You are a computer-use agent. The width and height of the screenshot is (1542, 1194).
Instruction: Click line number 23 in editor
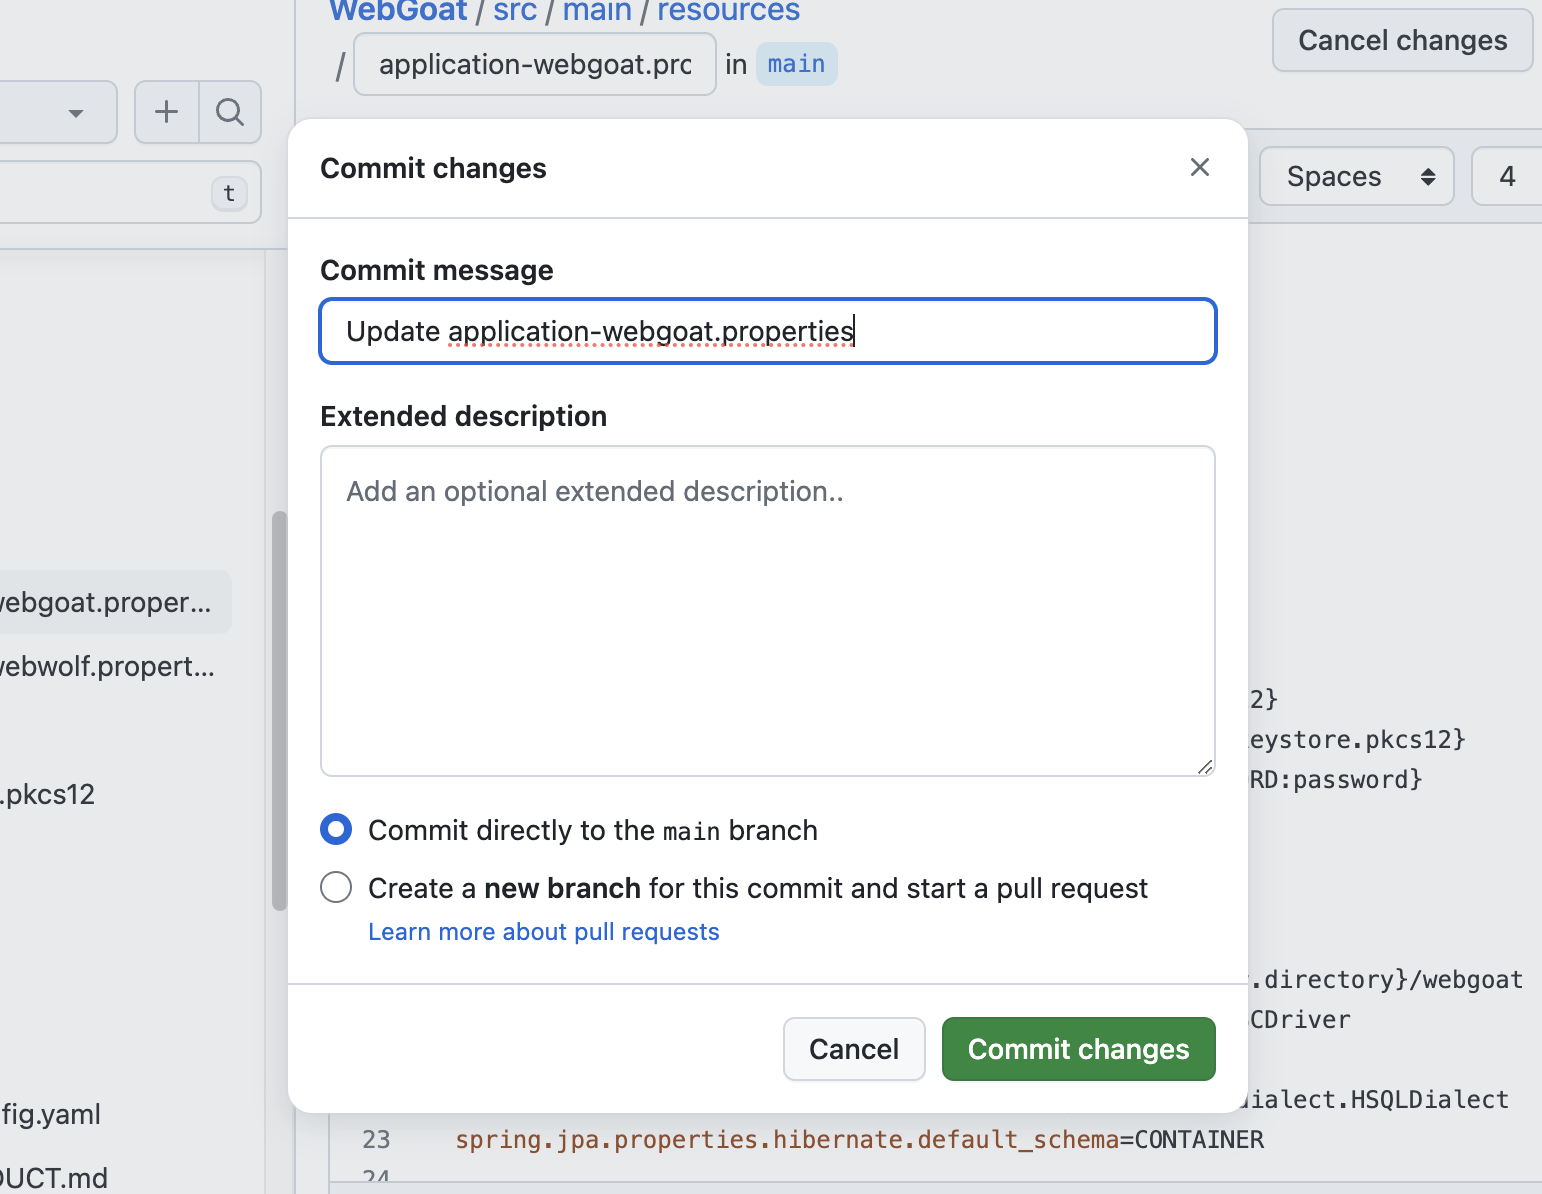(376, 1139)
